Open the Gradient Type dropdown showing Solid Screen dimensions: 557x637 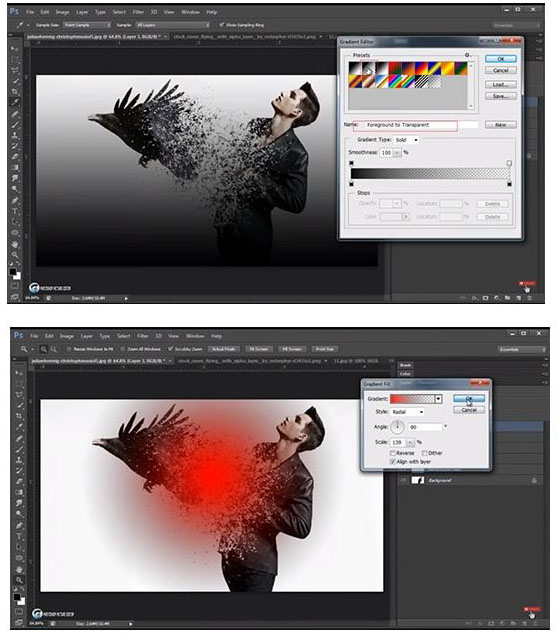(x=406, y=140)
